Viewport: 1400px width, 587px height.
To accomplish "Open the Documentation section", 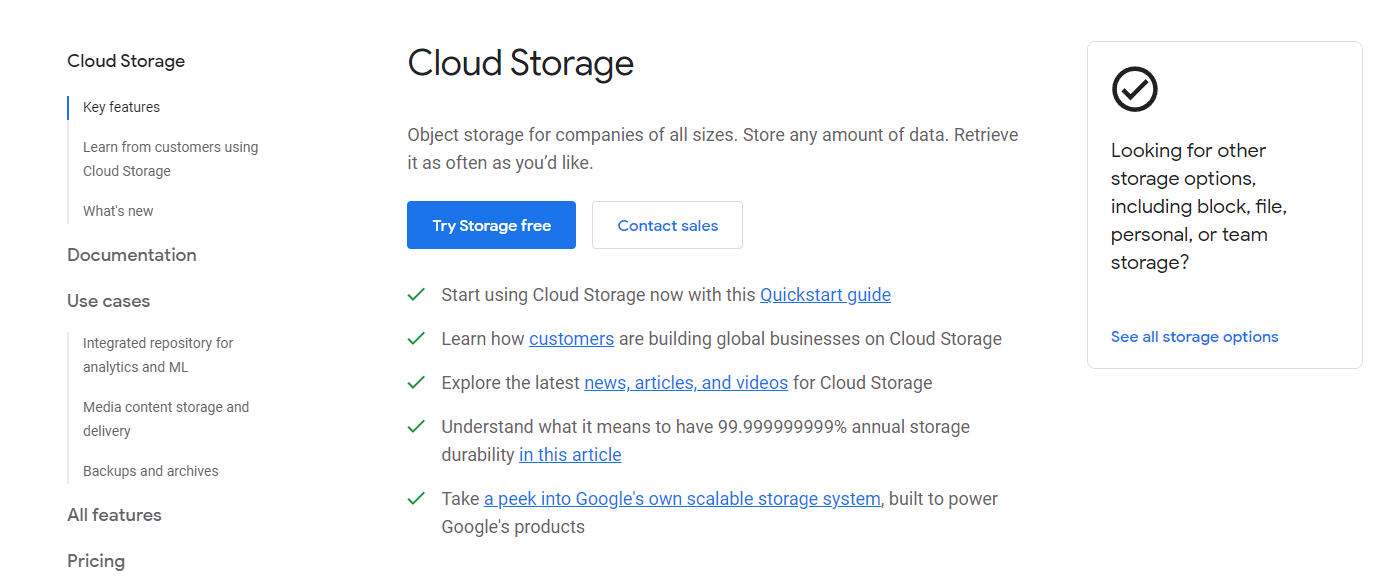I will [131, 255].
